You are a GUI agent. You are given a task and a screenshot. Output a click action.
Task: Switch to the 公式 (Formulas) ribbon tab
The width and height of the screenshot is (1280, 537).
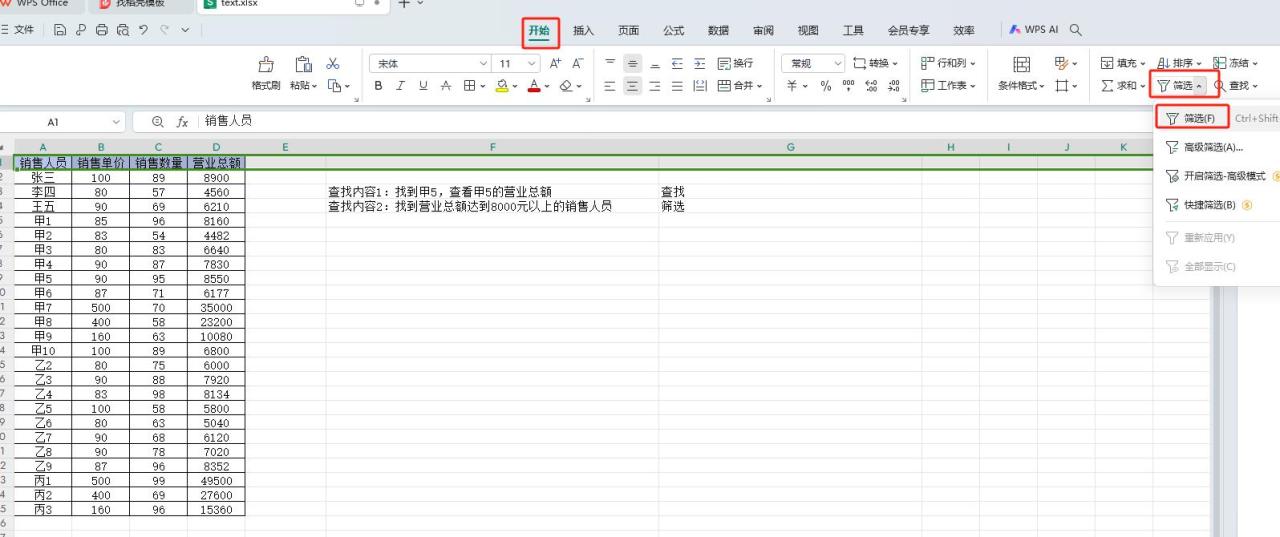point(674,30)
